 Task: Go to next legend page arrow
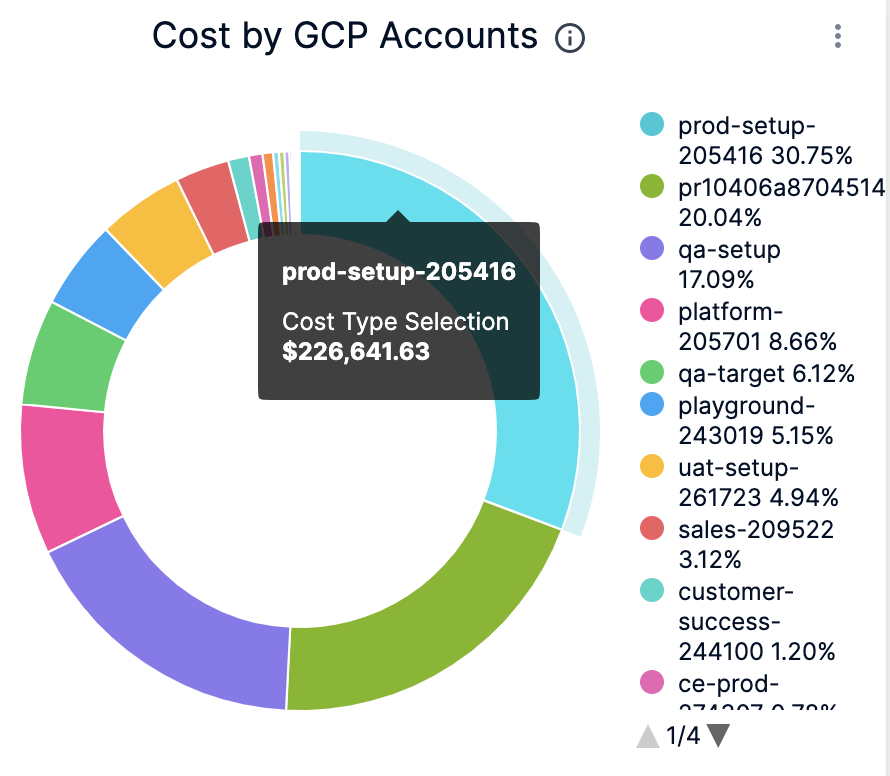pos(718,737)
